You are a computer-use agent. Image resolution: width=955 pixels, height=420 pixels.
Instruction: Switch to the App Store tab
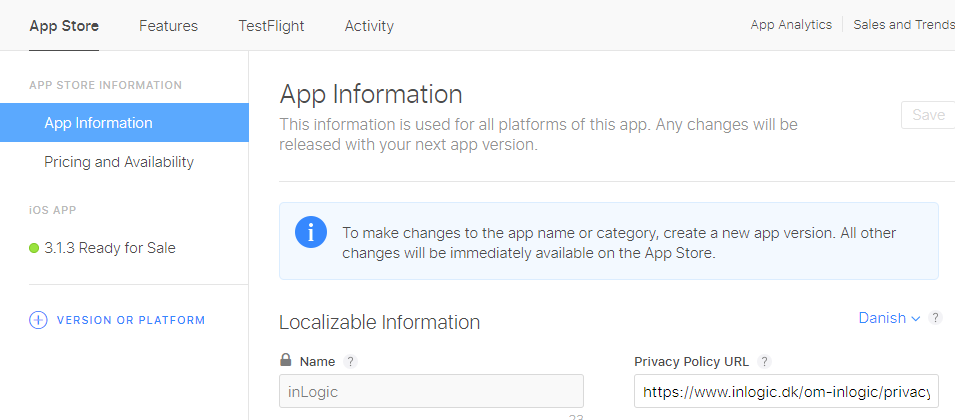click(64, 26)
